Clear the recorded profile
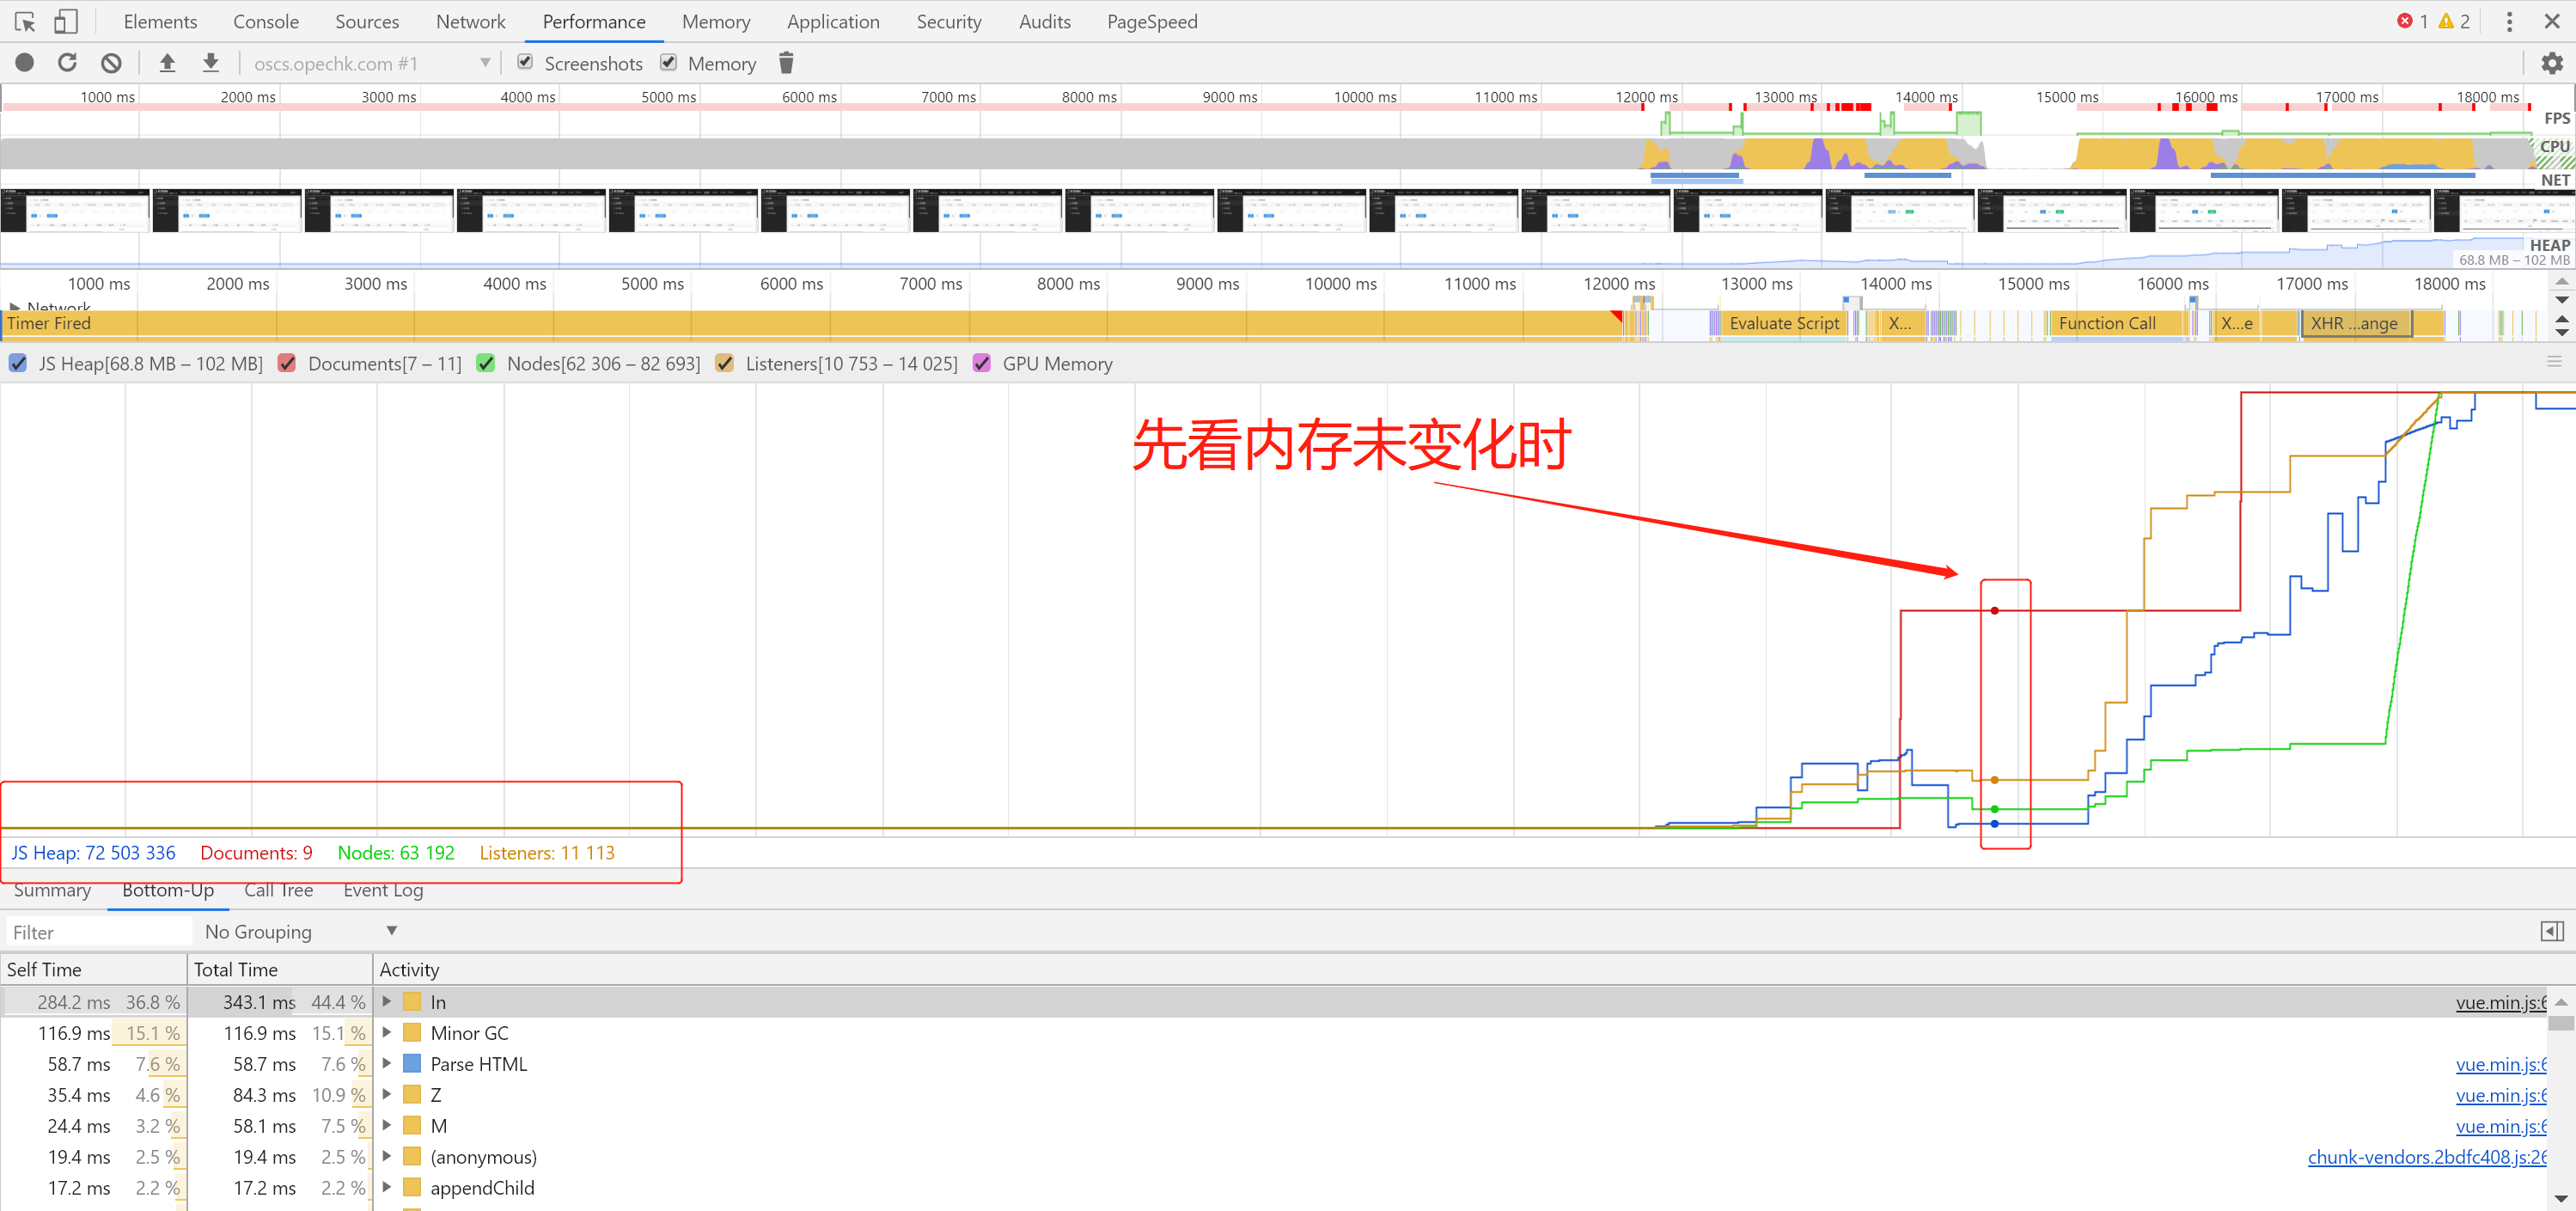The image size is (2576, 1211). tap(111, 63)
